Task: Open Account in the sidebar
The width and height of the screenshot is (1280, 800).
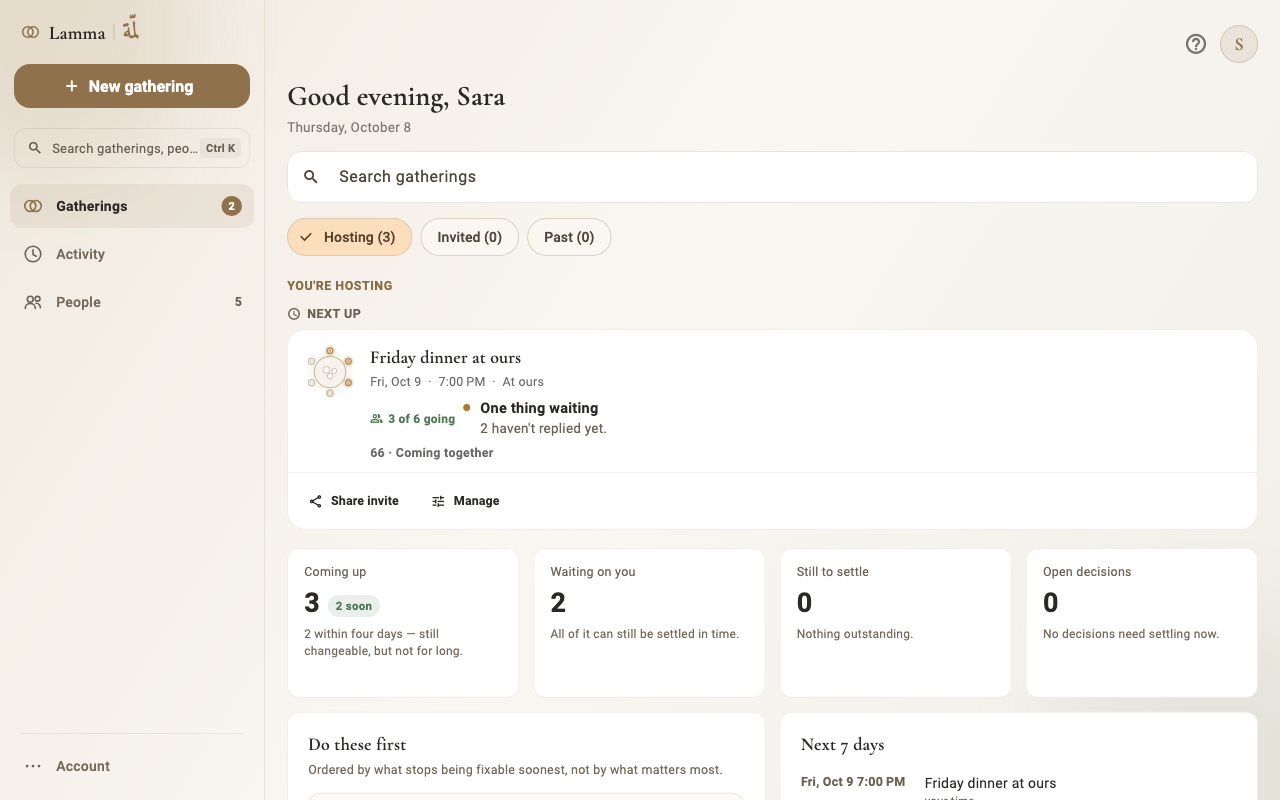Action: 132,766
